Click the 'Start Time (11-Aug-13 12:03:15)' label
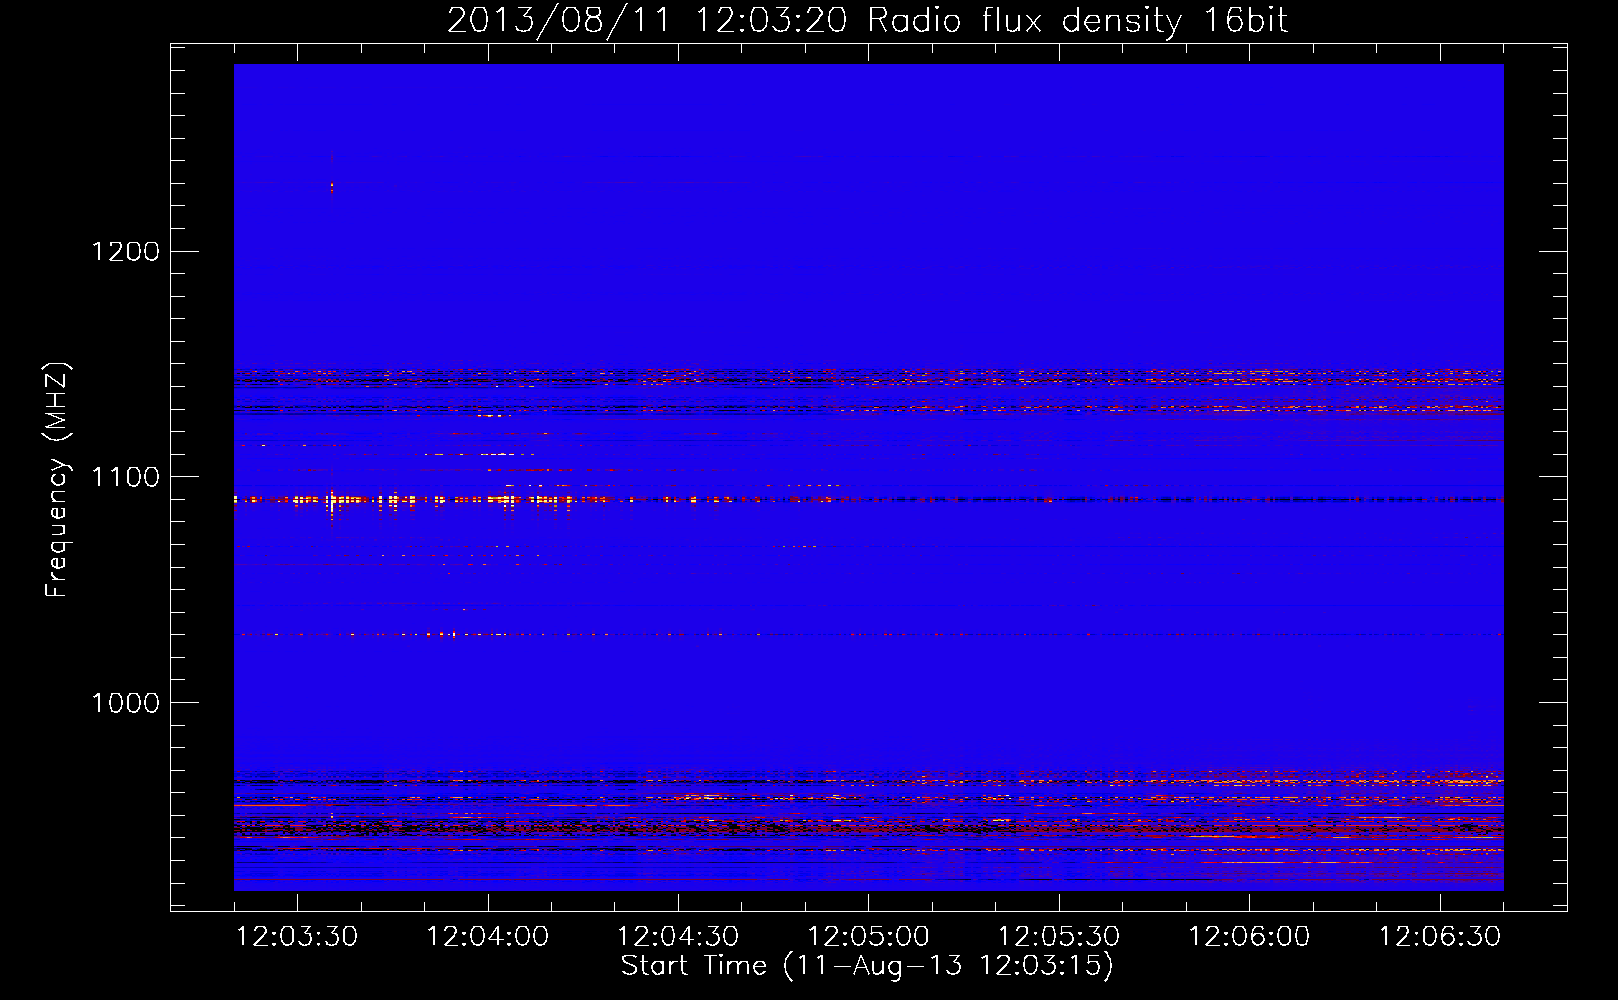 click(867, 966)
